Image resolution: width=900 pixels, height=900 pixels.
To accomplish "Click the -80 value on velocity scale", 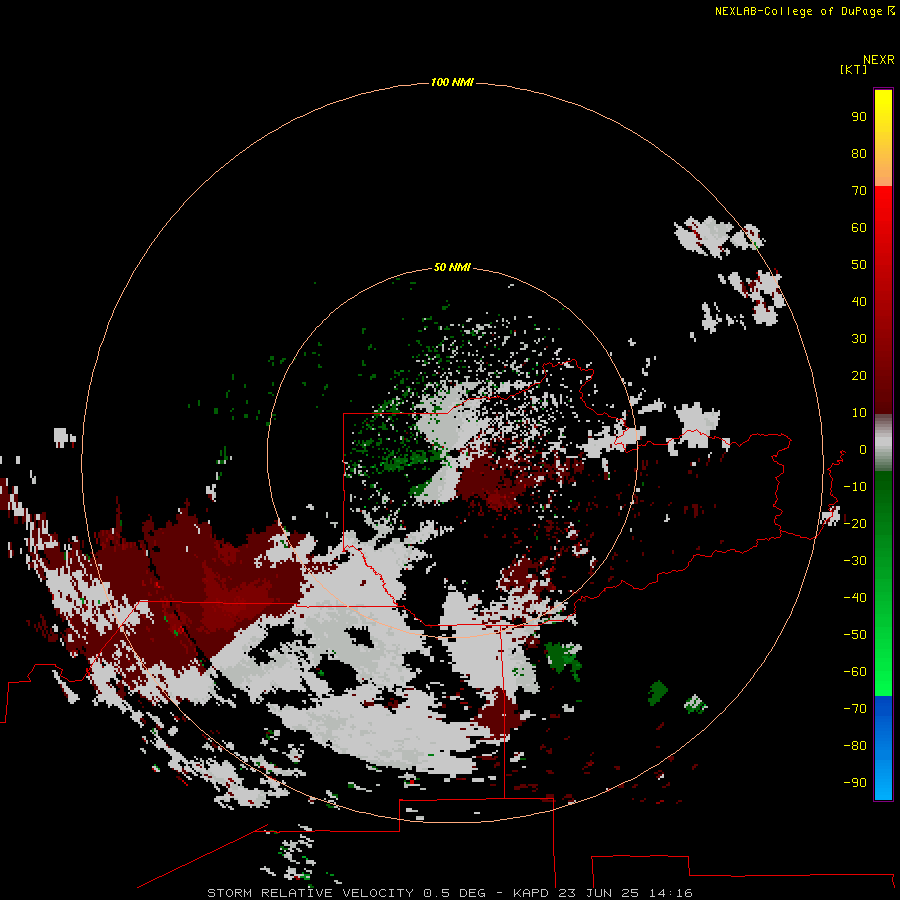I will [855, 746].
